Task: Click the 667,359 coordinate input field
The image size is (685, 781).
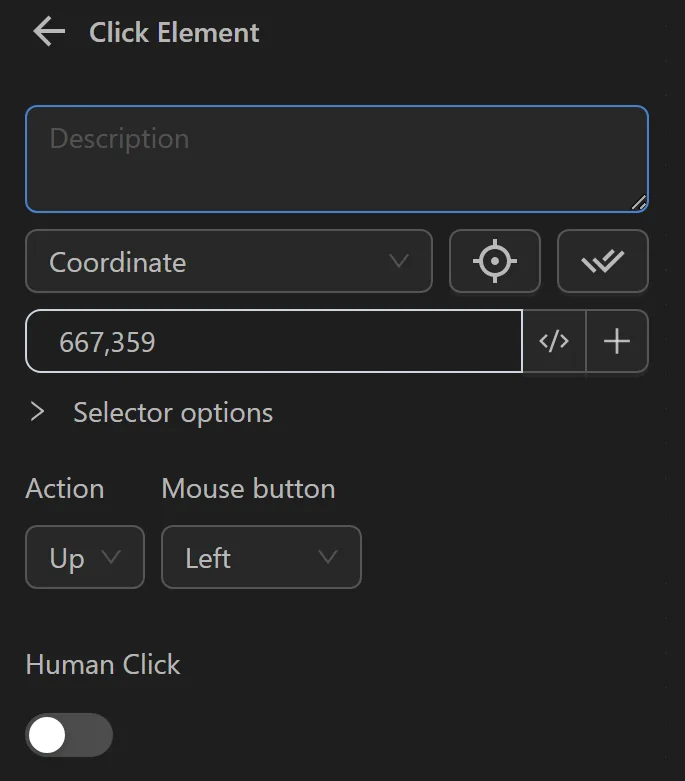Action: pos(274,342)
